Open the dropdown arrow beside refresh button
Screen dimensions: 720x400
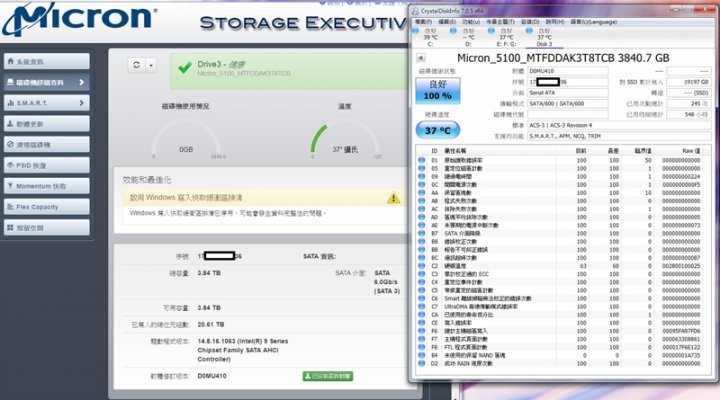click(151, 65)
